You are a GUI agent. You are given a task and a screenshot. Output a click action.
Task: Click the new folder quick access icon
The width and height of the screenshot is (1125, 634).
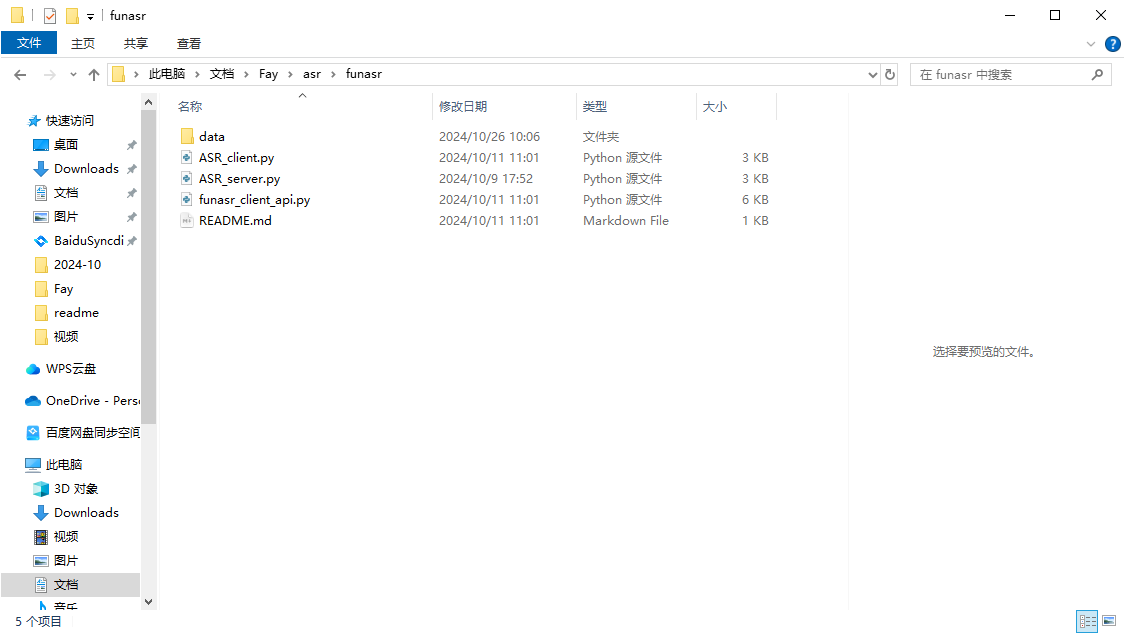(72, 15)
